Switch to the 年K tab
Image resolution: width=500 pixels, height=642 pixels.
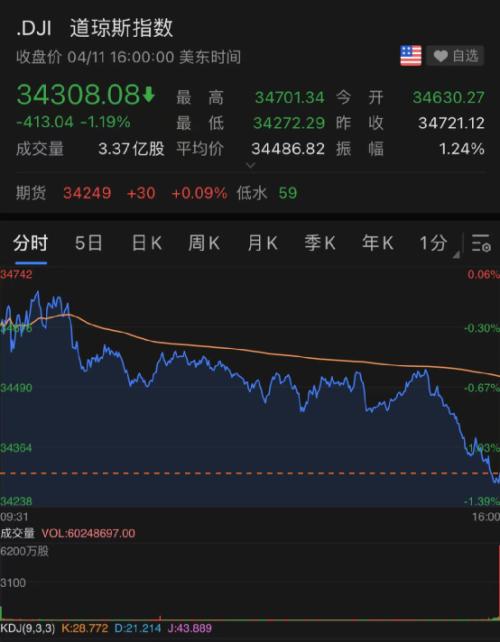point(378,244)
